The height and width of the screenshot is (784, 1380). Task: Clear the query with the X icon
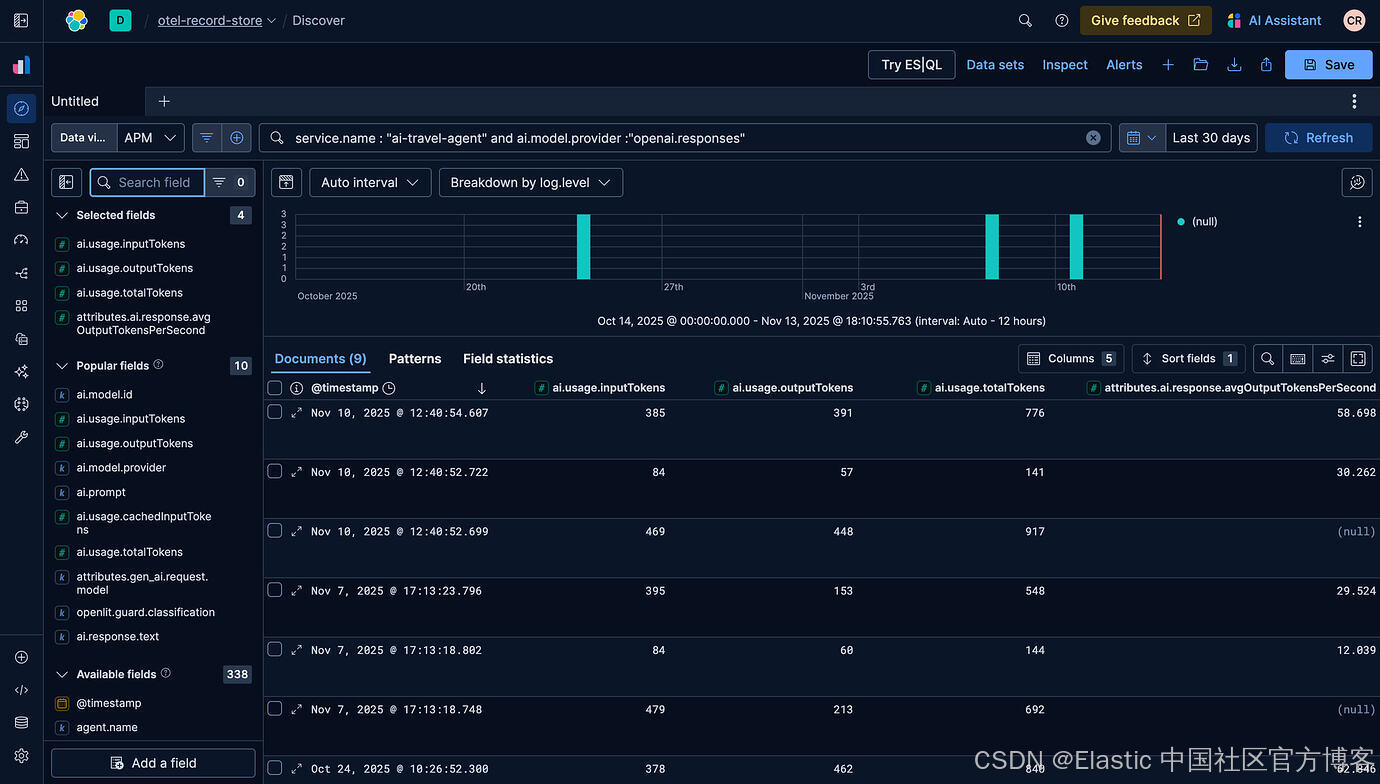click(x=1093, y=138)
